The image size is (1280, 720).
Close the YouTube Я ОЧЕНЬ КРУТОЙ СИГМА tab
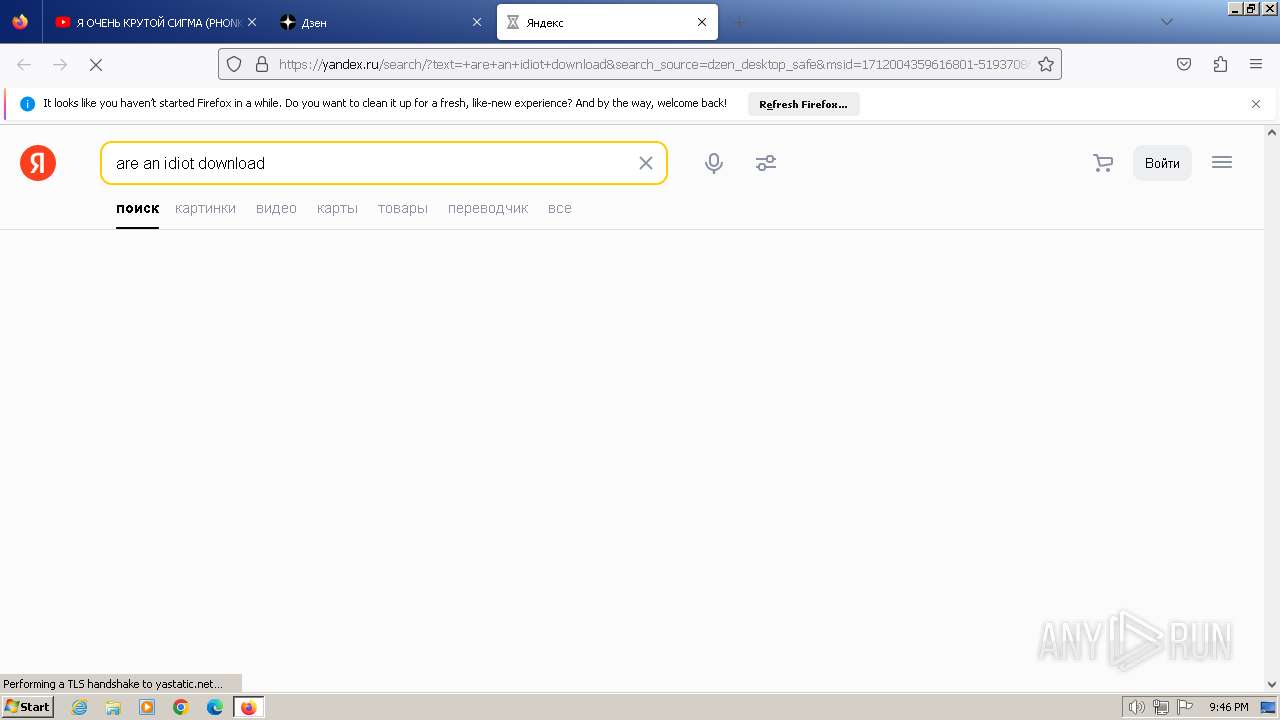pos(251,22)
